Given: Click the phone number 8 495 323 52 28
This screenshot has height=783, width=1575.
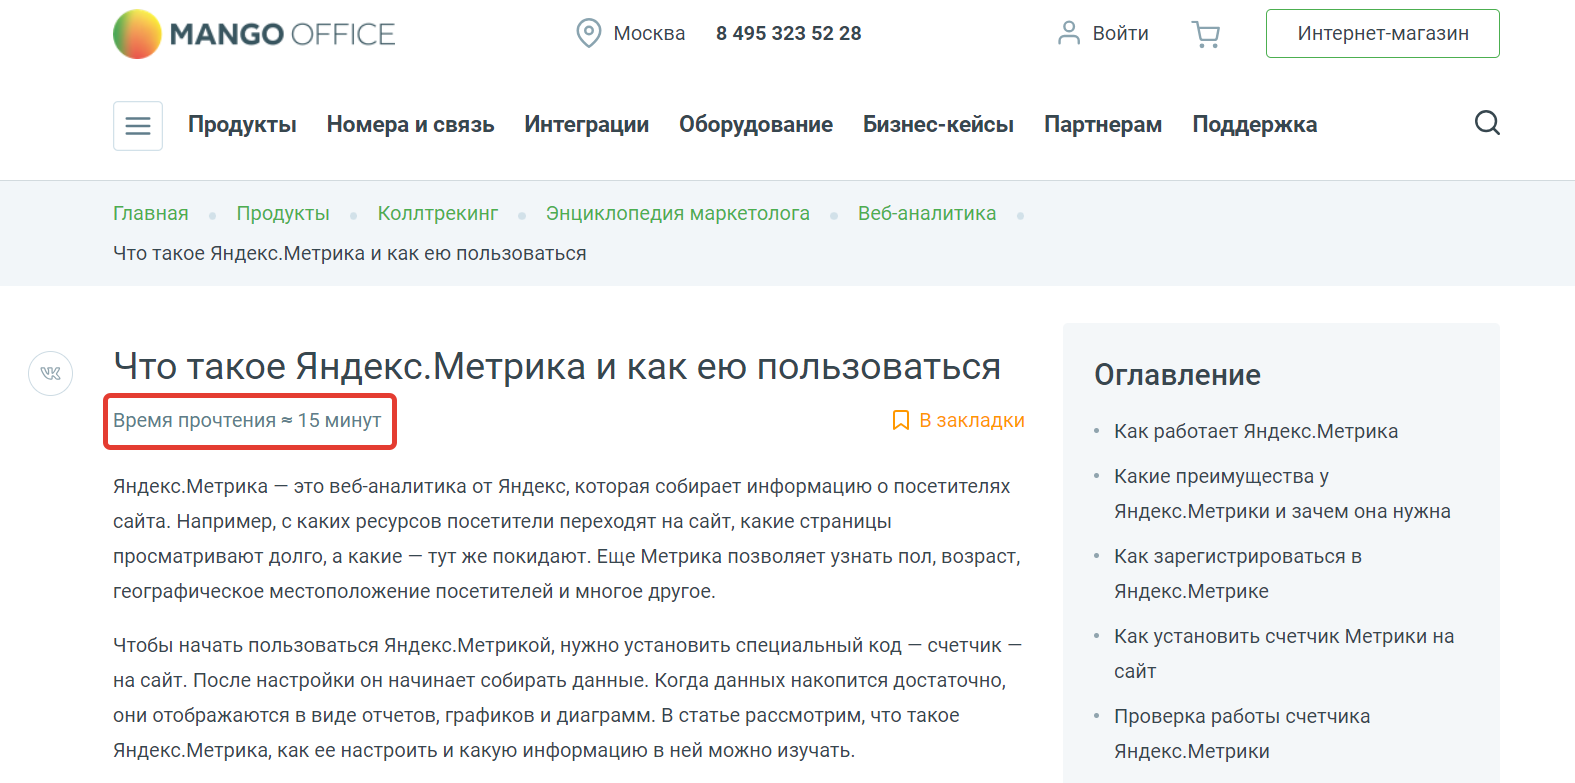Looking at the screenshot, I should [788, 33].
